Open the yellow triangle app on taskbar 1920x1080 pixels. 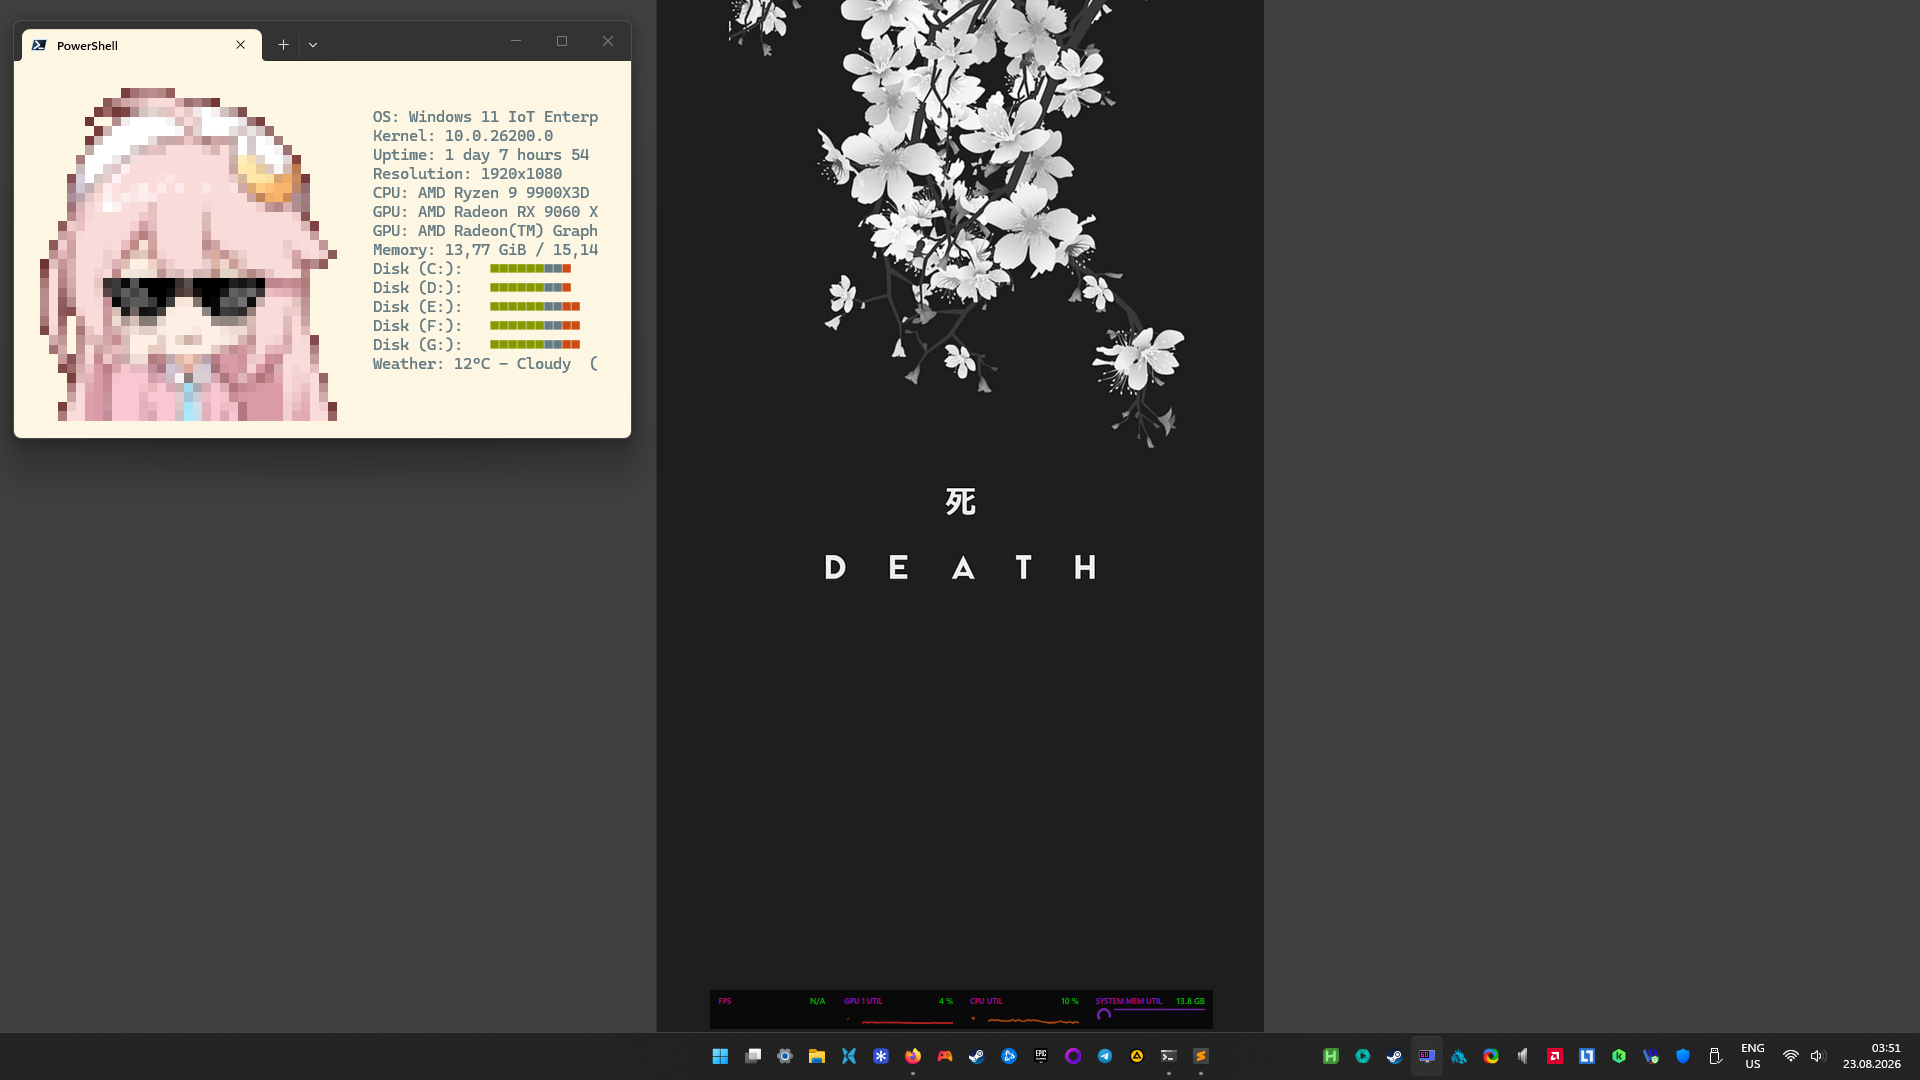coord(1137,1056)
